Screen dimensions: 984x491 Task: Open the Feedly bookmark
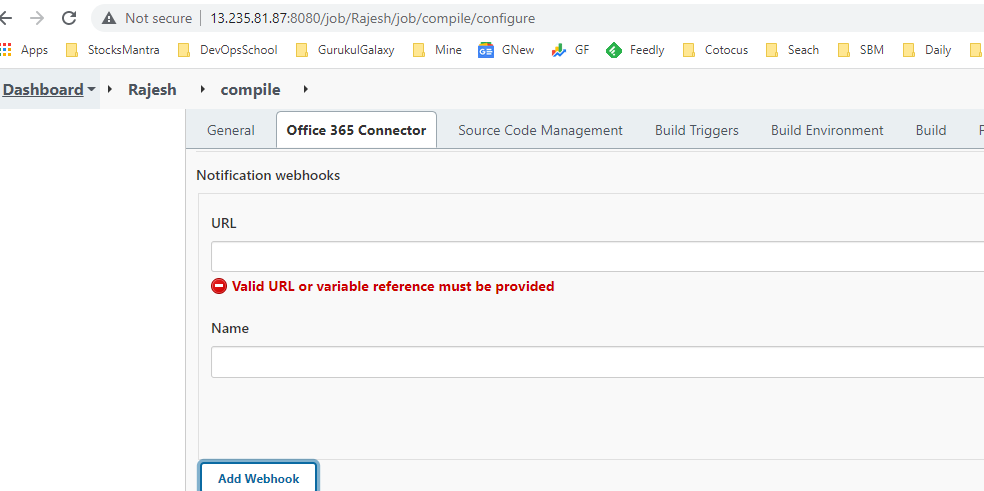coord(635,50)
